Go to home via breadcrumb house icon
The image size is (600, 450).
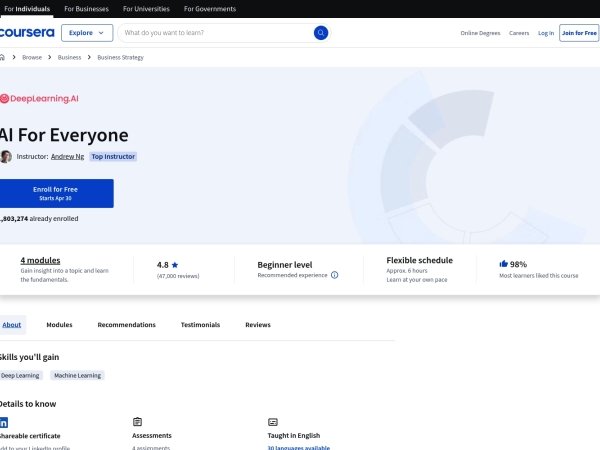click(2, 57)
